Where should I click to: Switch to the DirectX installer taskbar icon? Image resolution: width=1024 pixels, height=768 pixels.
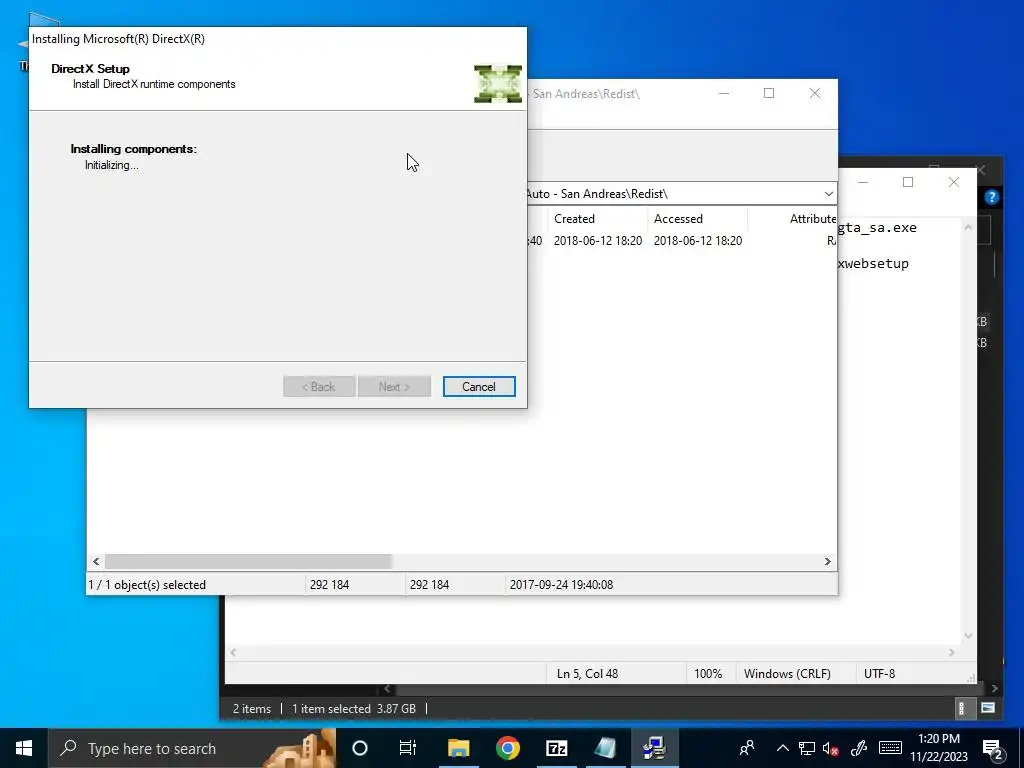(654, 748)
